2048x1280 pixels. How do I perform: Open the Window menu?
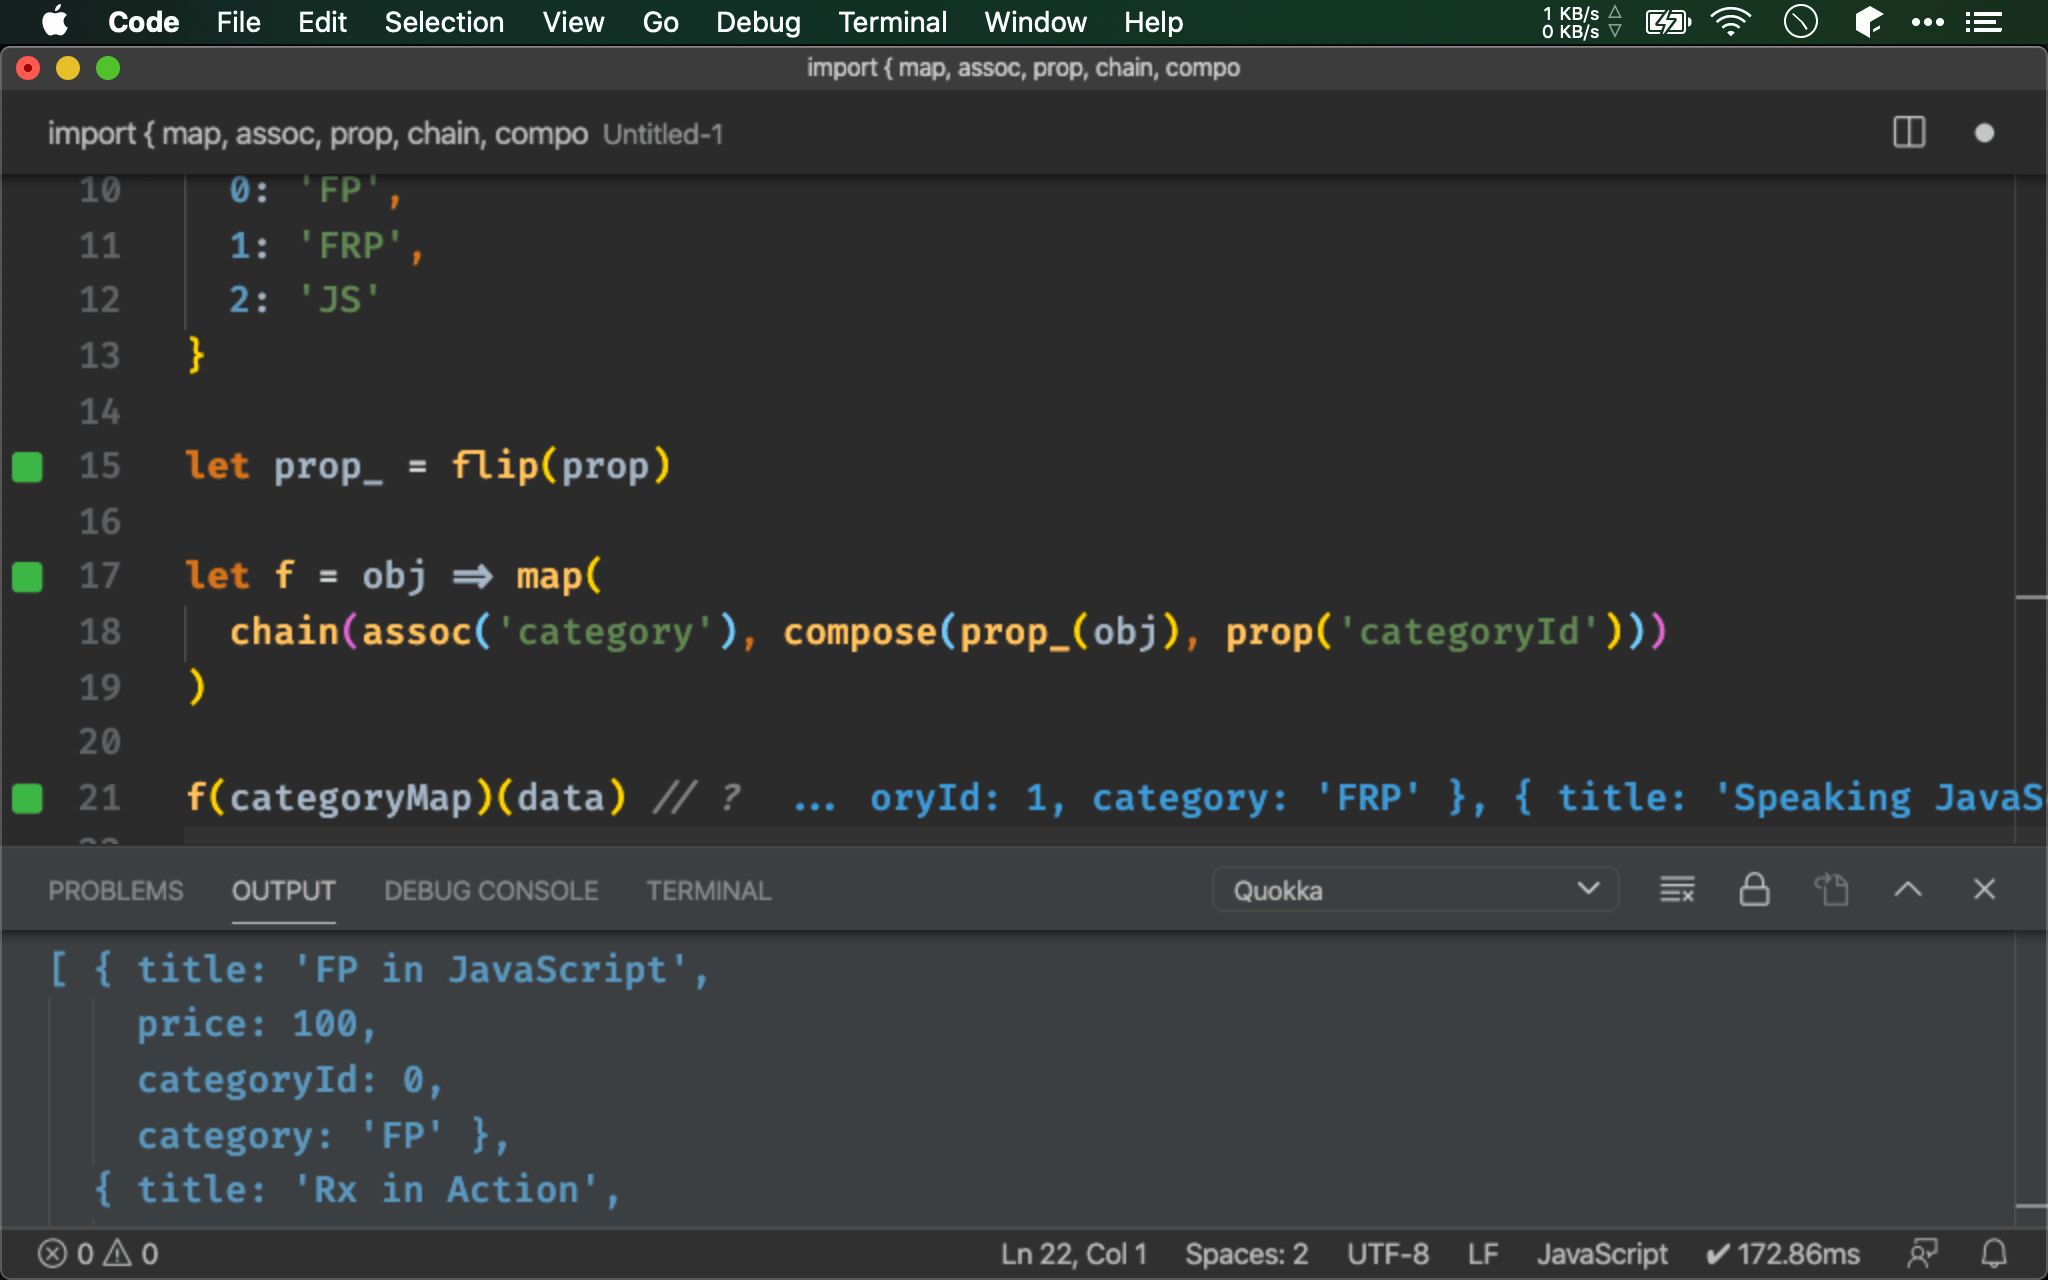tap(1035, 22)
